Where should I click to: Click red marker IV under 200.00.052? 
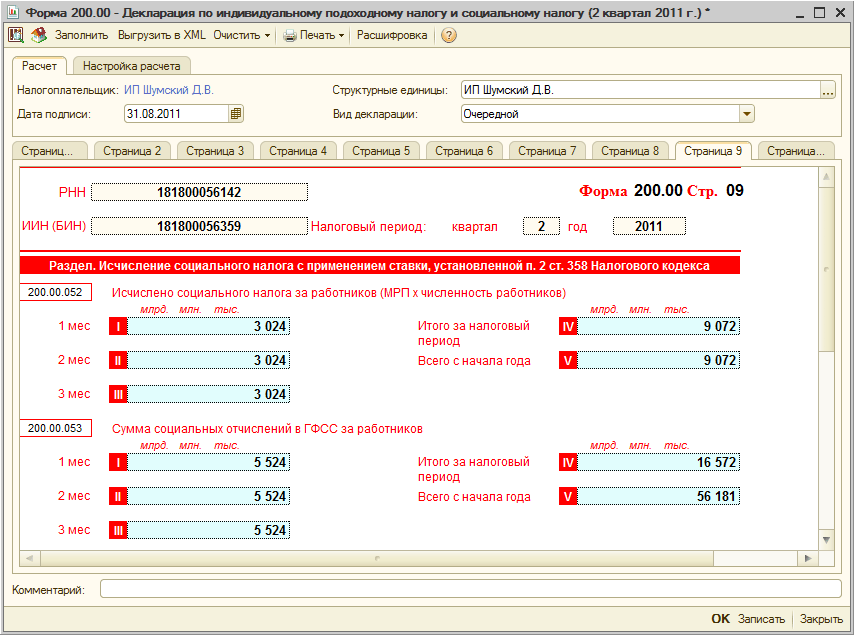pyautogui.click(x=568, y=326)
